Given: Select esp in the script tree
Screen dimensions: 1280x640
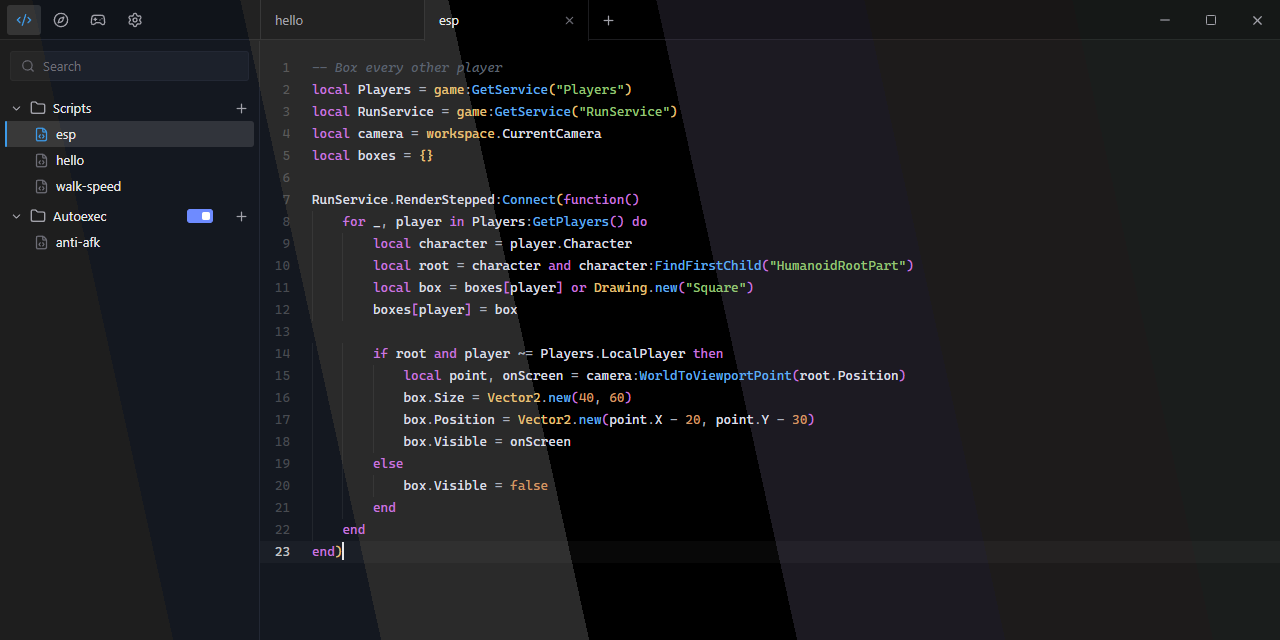Looking at the screenshot, I should pyautogui.click(x=129, y=134).
